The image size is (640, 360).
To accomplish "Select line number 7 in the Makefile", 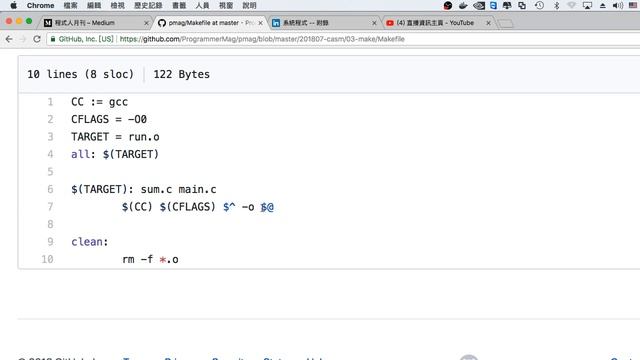I will (x=50, y=207).
